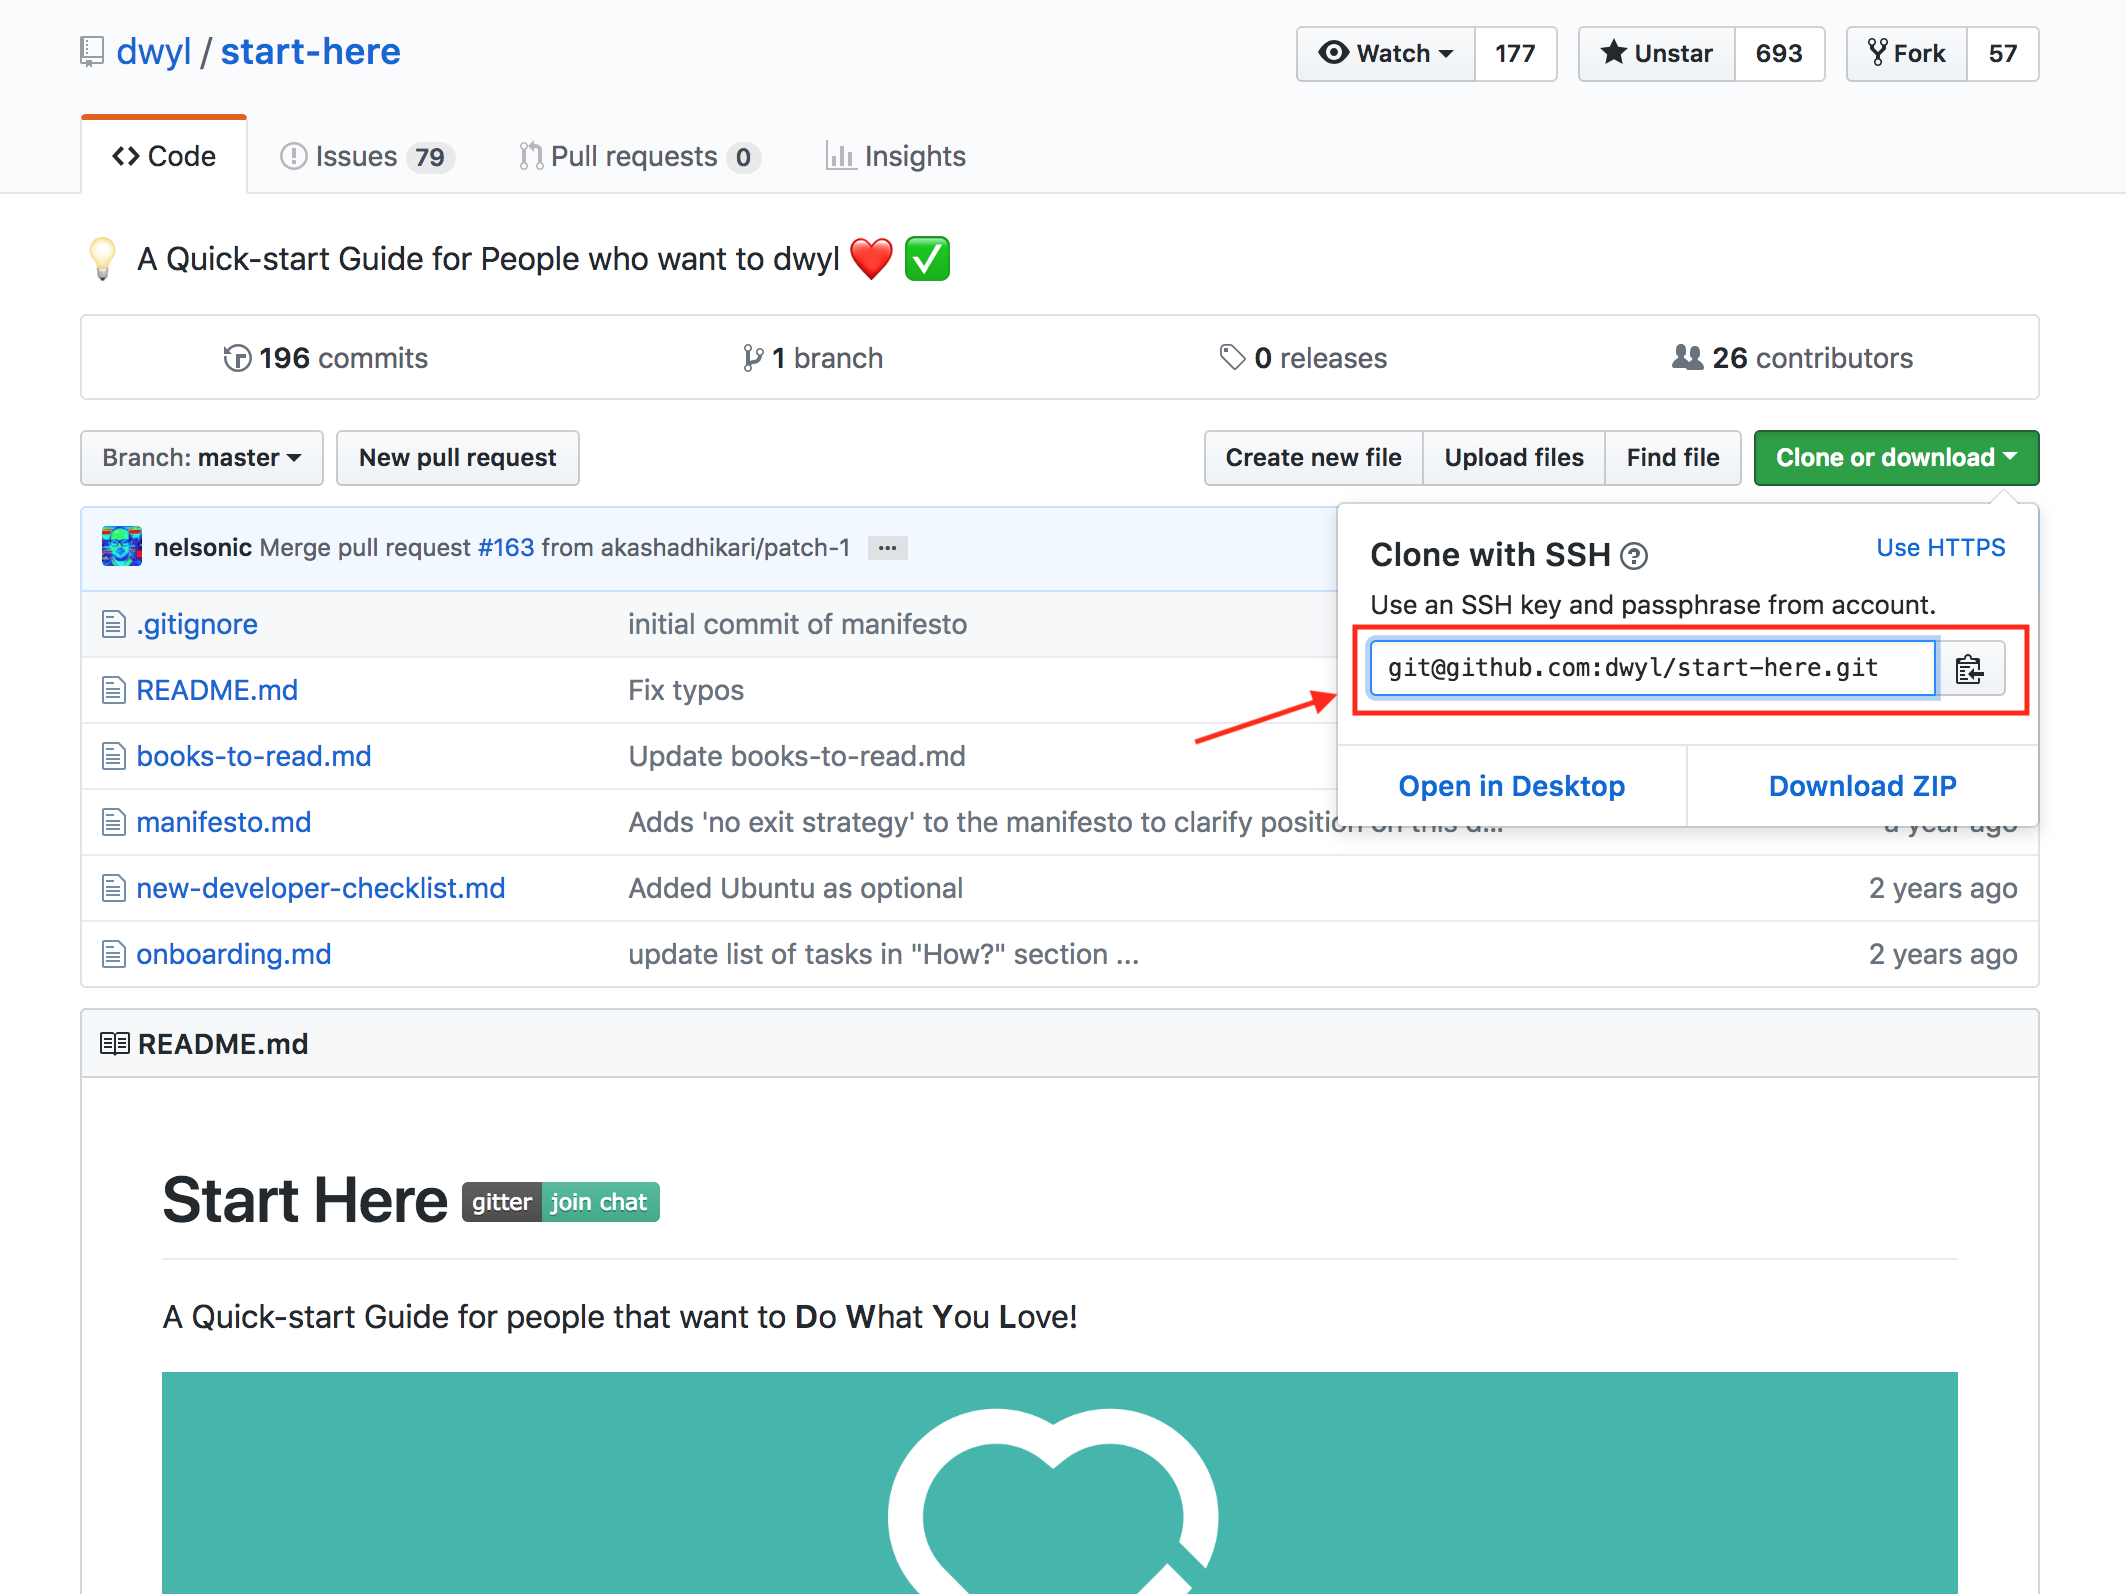Open 'Added Ubuntu as optional' commit message
2126x1594 pixels.
(796, 888)
